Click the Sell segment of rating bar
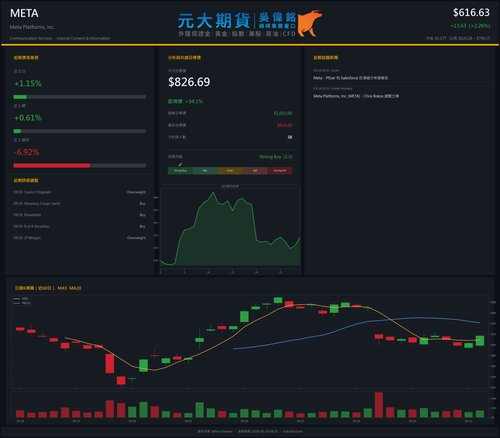The height and width of the screenshot is (438, 500). 255,171
